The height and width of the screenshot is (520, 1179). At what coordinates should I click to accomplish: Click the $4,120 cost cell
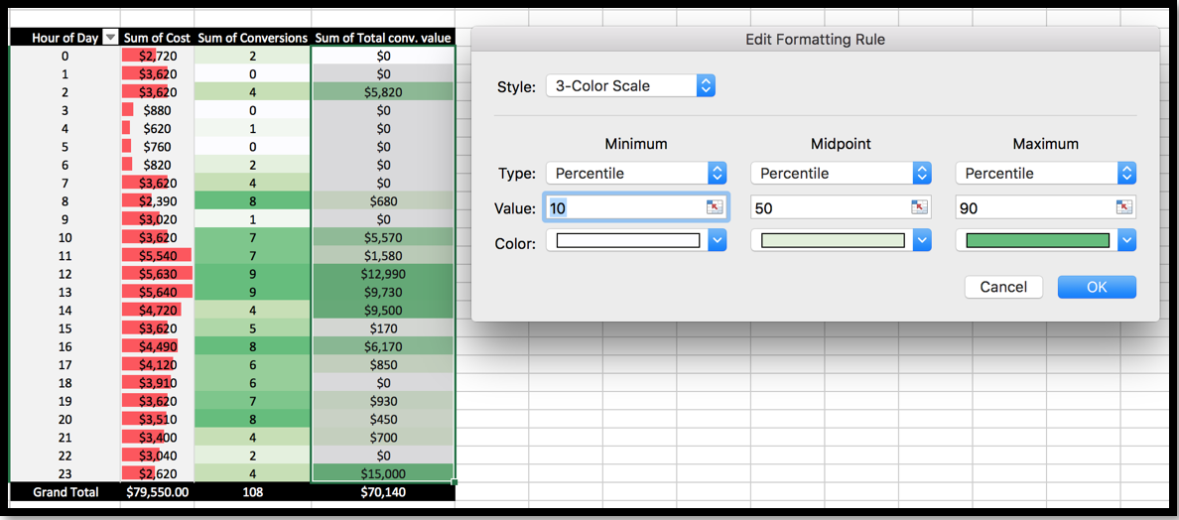157,364
